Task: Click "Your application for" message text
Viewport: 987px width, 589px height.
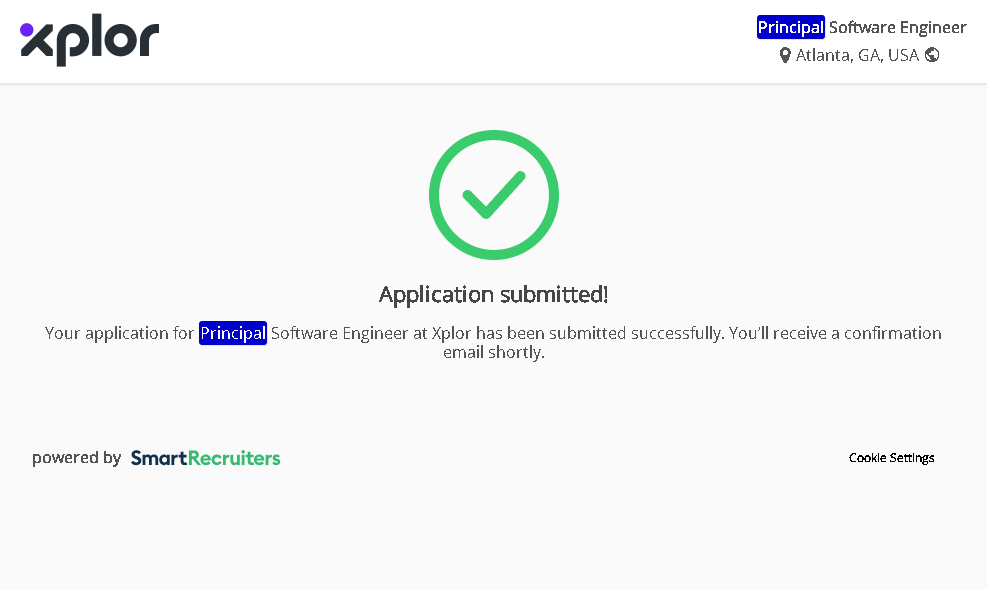Action: click(x=119, y=333)
